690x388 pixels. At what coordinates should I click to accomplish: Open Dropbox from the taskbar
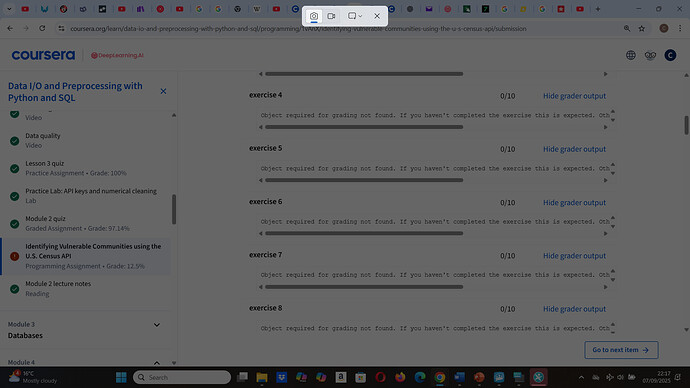point(282,377)
